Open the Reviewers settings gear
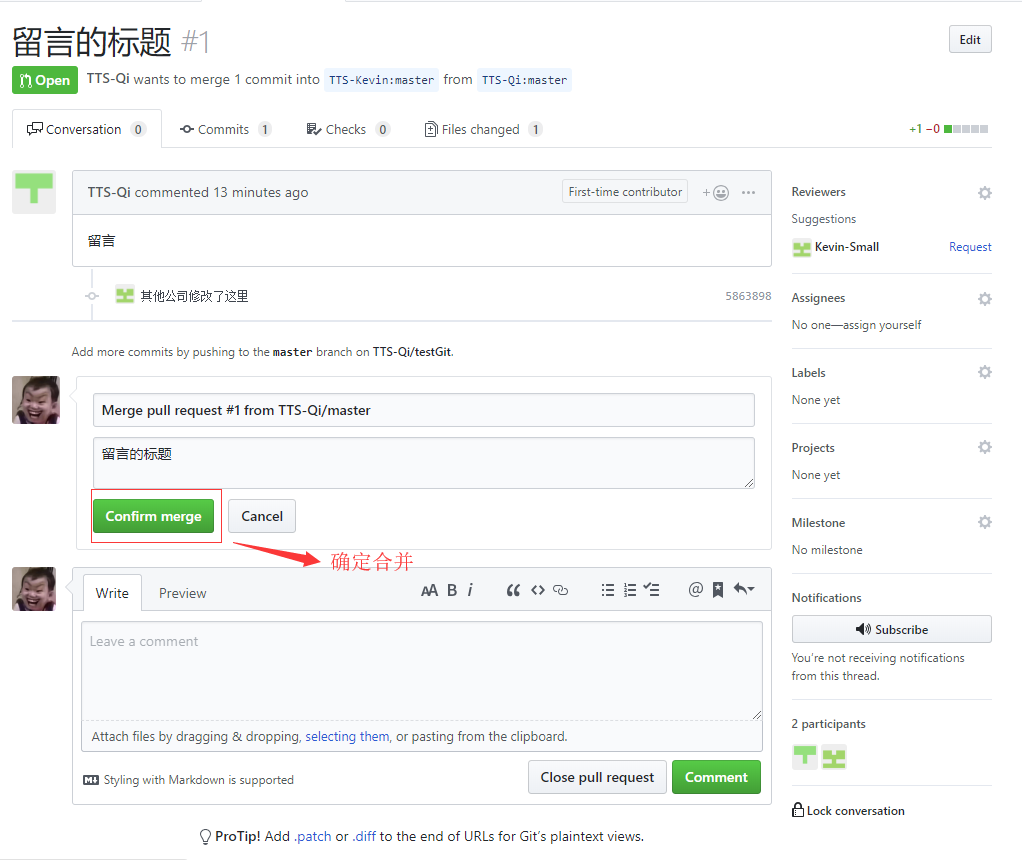 pyautogui.click(x=985, y=193)
